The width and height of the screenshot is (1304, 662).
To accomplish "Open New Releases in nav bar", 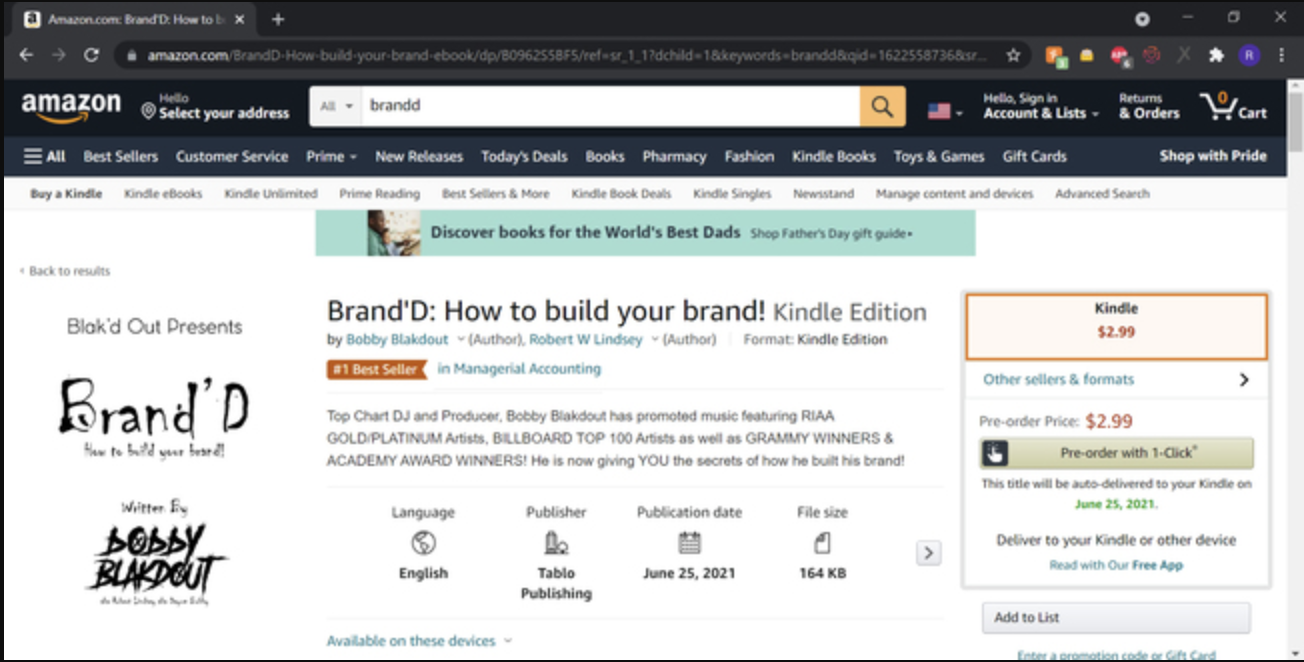I will coord(419,156).
